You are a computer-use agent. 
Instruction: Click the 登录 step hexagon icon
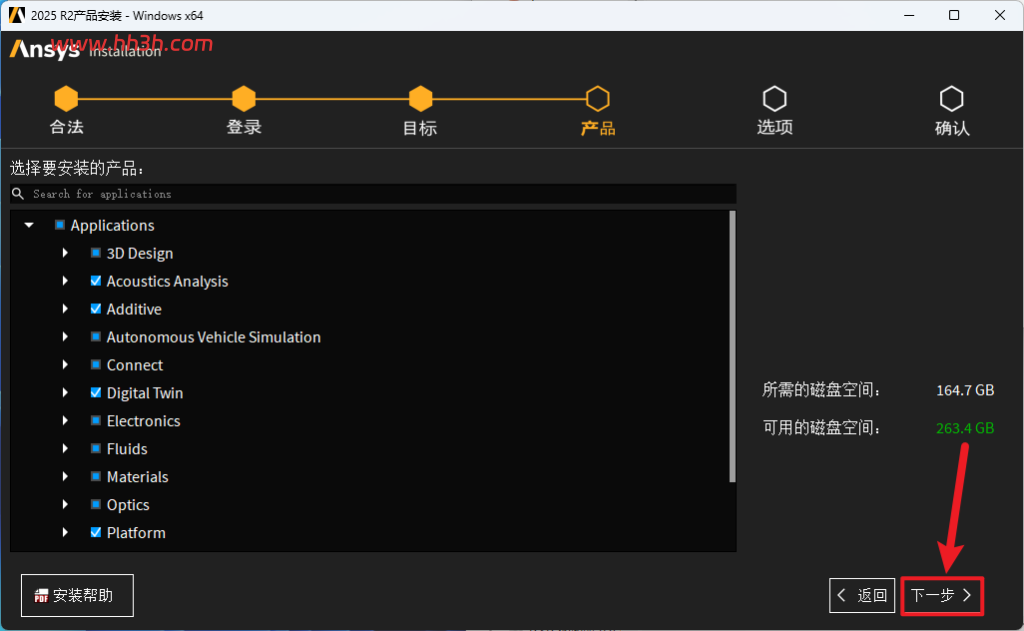[244, 99]
